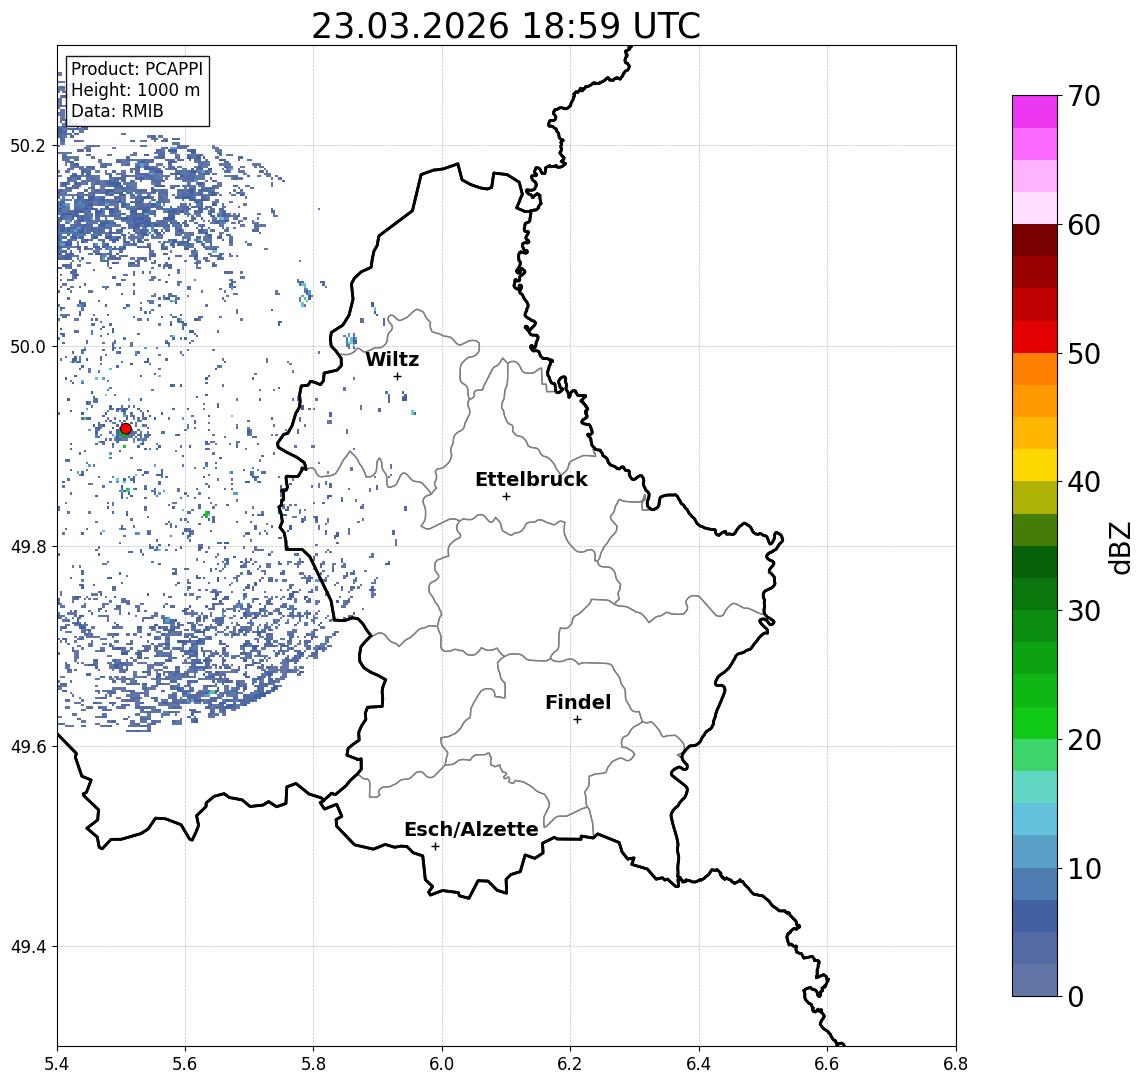Click the colorbar tick label 40

pos(1084,482)
